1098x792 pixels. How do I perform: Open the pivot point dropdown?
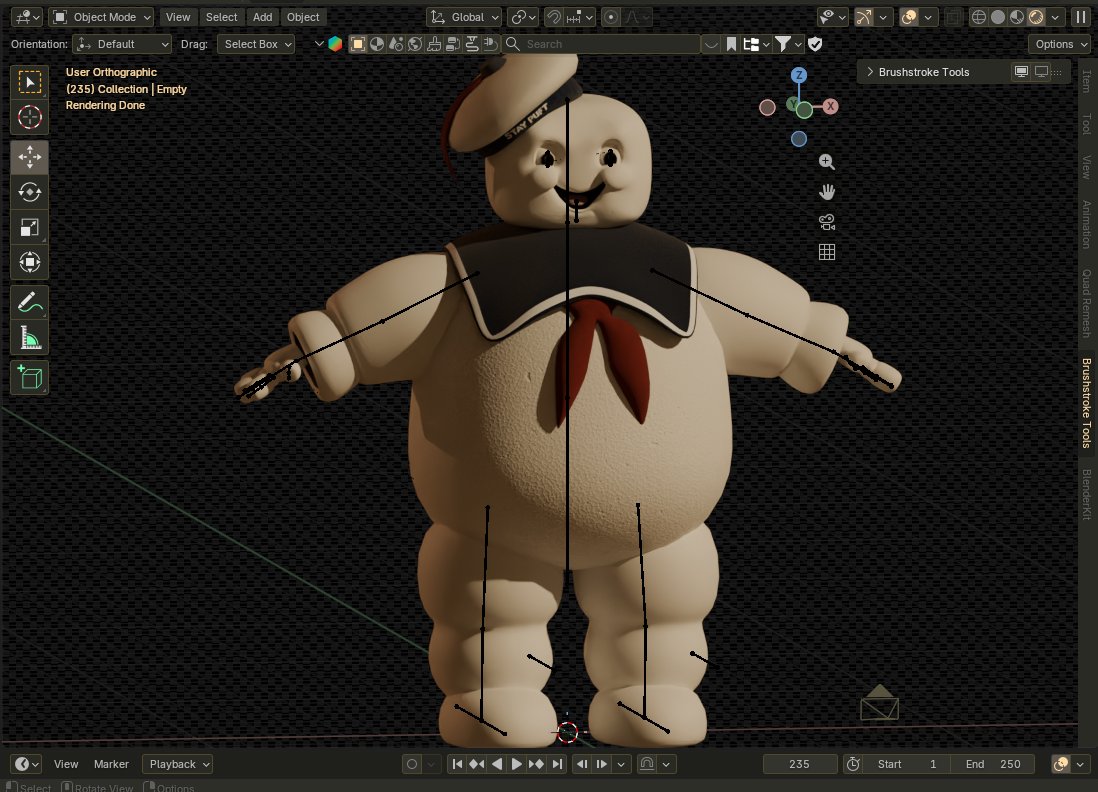pos(523,18)
